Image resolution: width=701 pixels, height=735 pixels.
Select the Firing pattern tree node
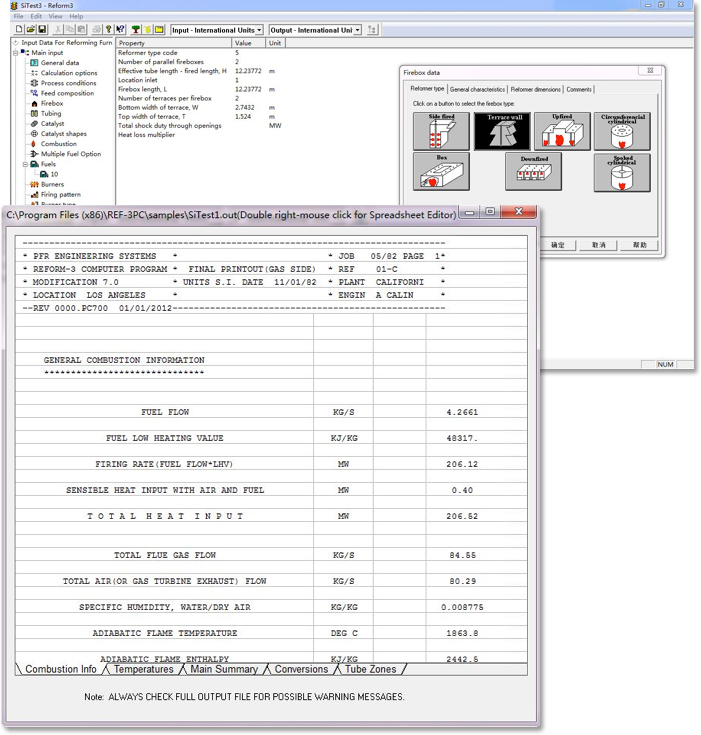point(60,195)
